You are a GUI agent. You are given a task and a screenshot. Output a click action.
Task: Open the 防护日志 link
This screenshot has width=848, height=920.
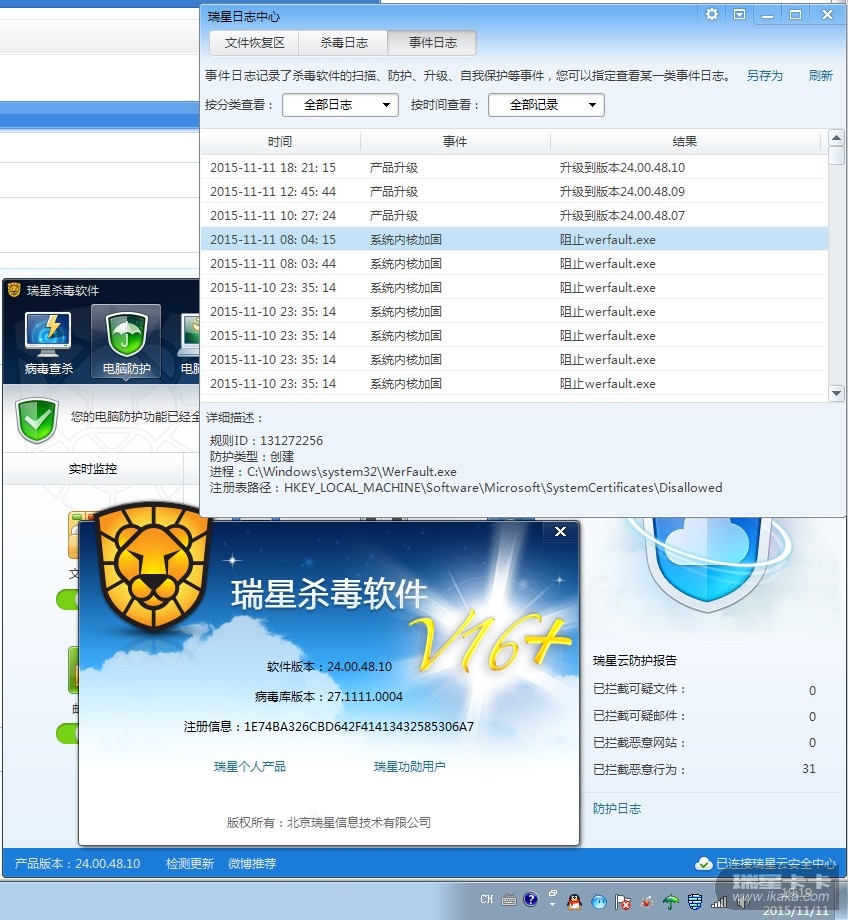pyautogui.click(x=617, y=809)
